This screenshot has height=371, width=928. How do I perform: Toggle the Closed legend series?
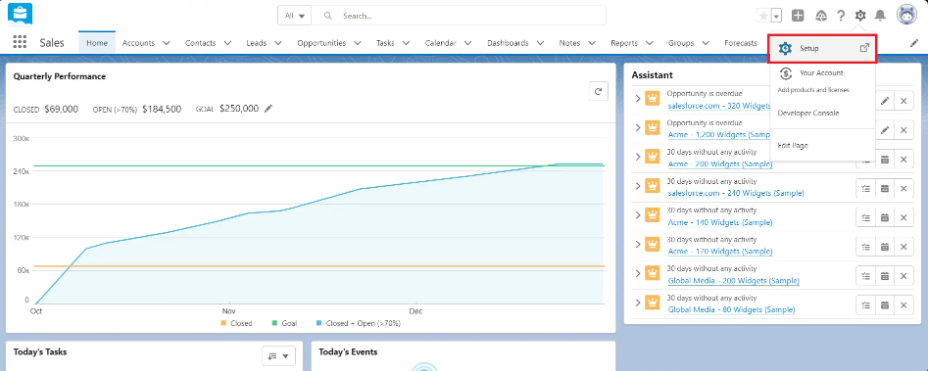pyautogui.click(x=236, y=323)
